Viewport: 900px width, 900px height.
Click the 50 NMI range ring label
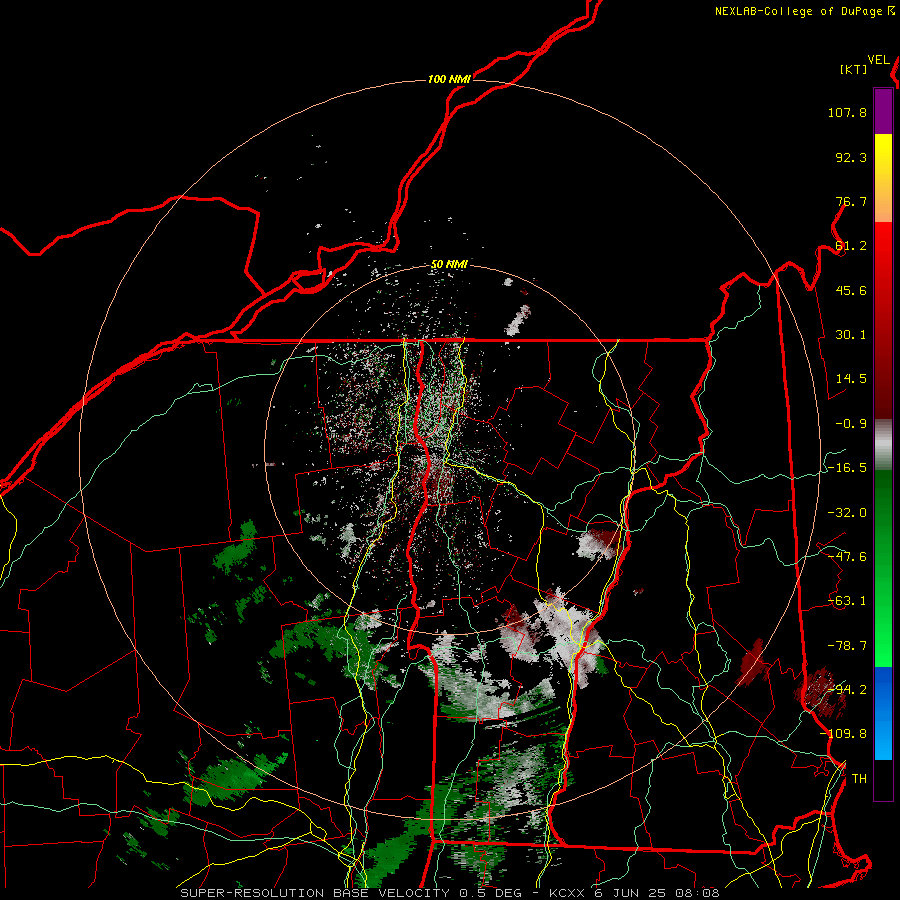449,265
